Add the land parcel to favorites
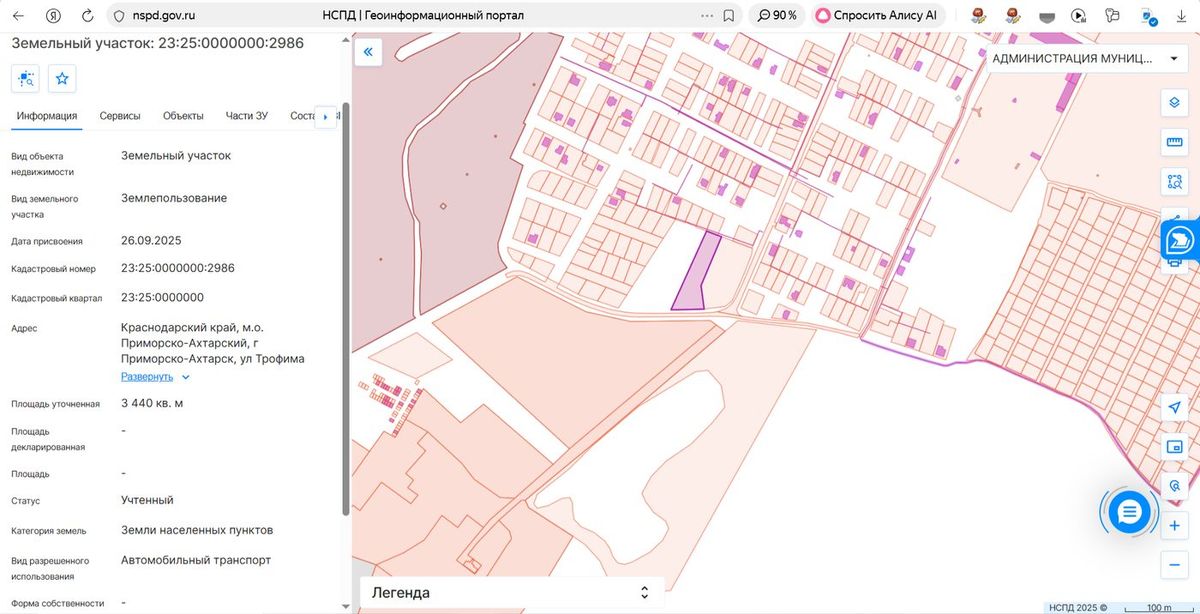Image resolution: width=1200 pixels, height=614 pixels. 62,79
